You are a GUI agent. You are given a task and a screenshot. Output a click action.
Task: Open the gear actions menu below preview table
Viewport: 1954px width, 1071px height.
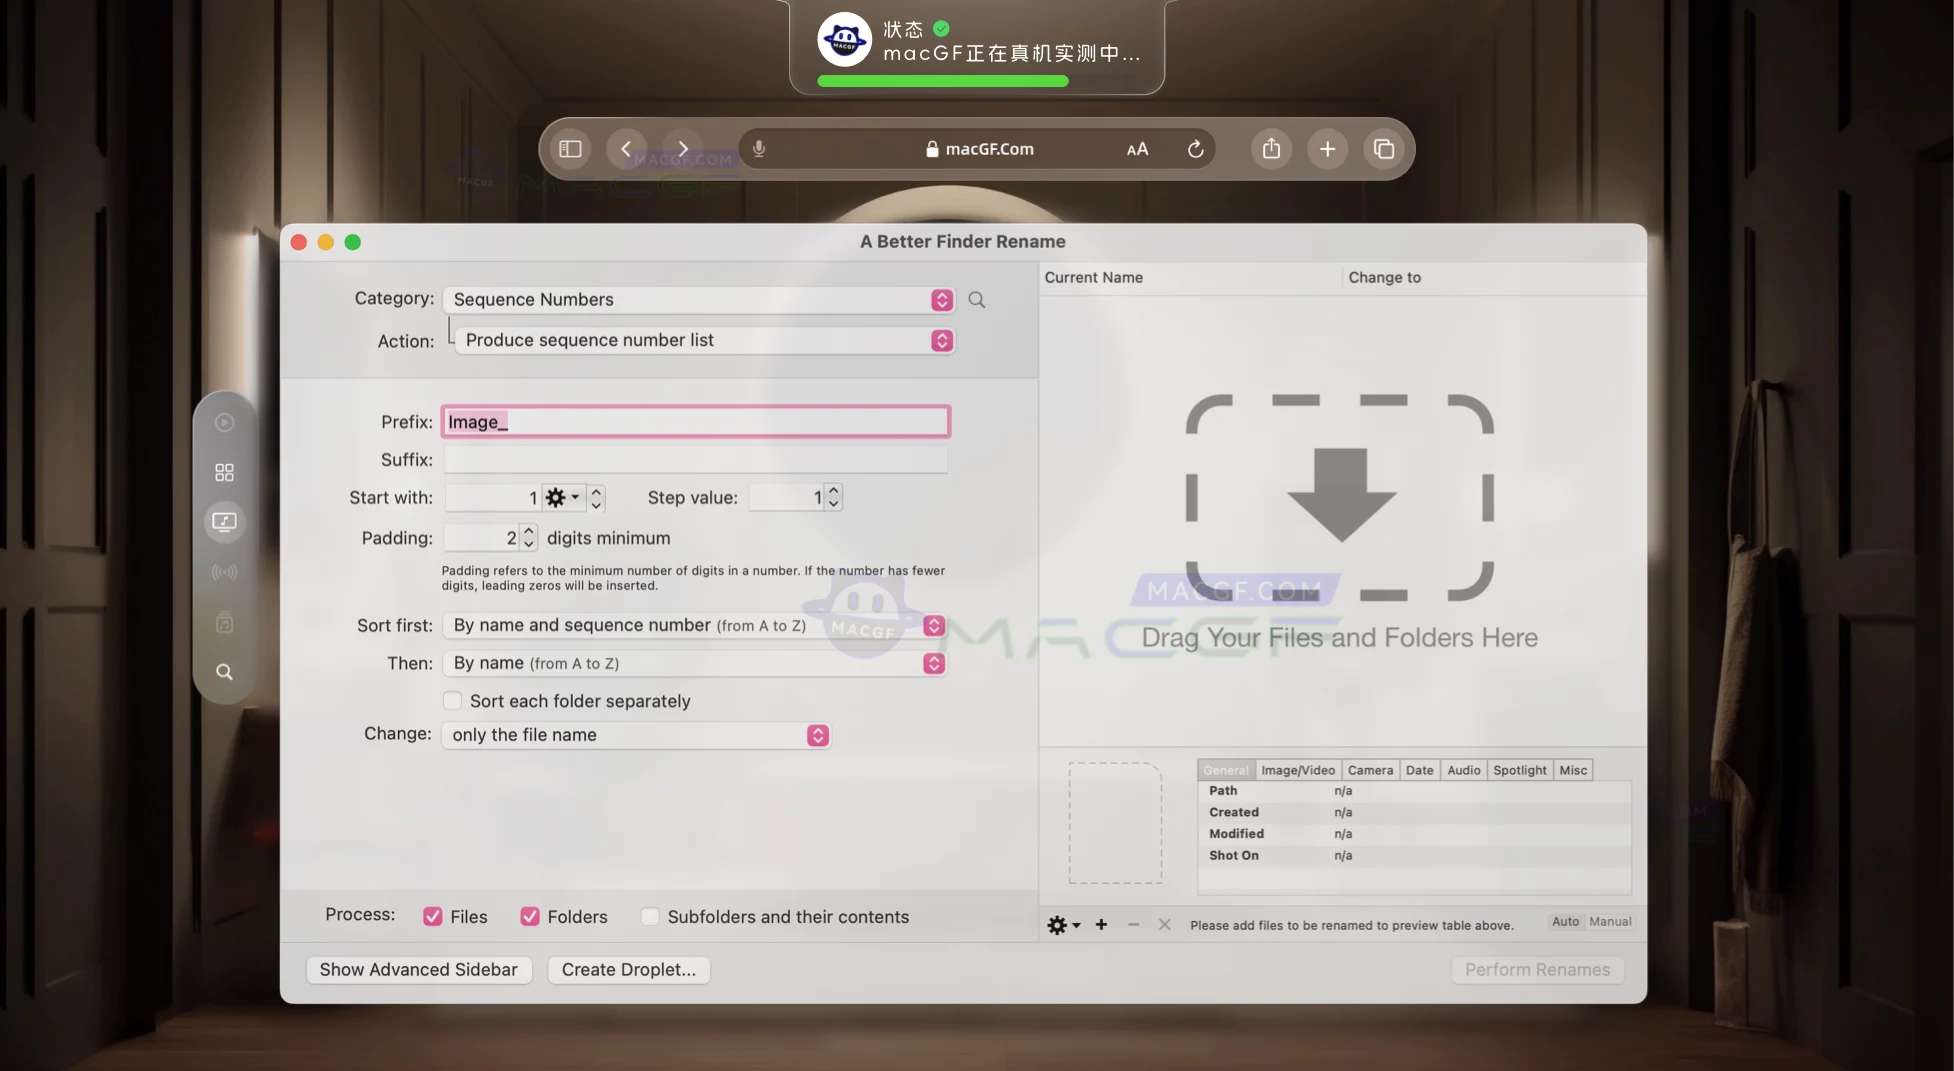click(1062, 925)
